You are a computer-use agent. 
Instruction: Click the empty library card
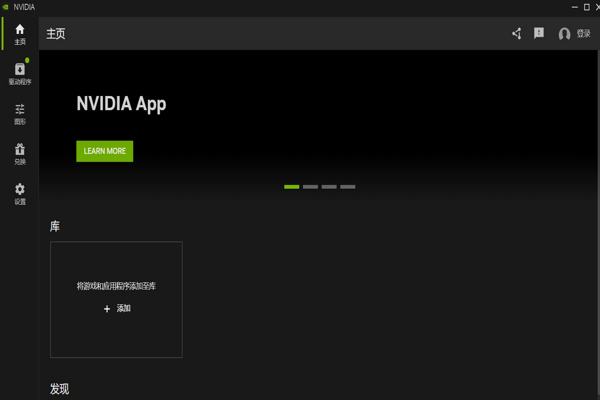pyautogui.click(x=116, y=265)
